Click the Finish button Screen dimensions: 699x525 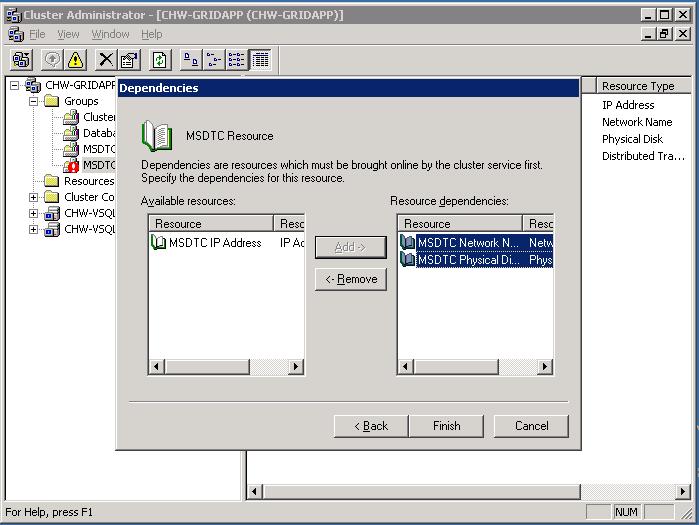click(x=446, y=426)
